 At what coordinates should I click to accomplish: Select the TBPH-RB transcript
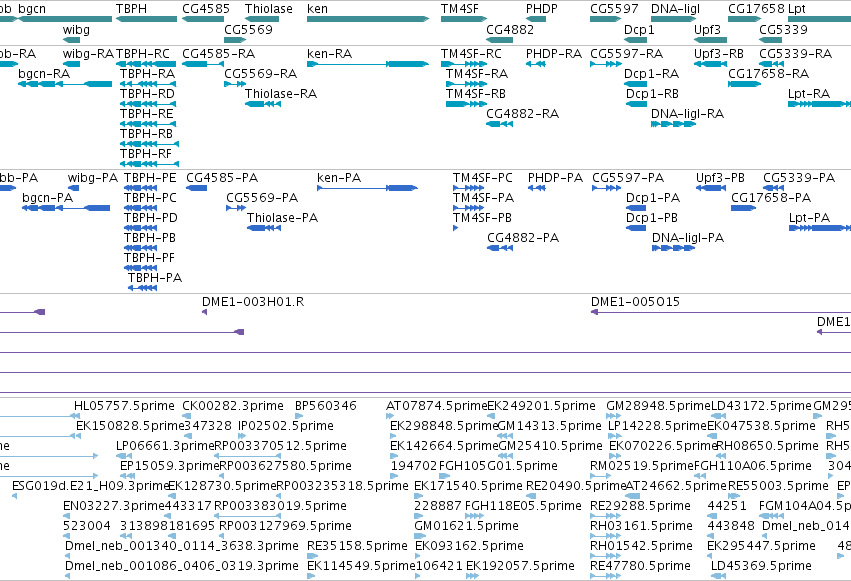tap(149, 144)
